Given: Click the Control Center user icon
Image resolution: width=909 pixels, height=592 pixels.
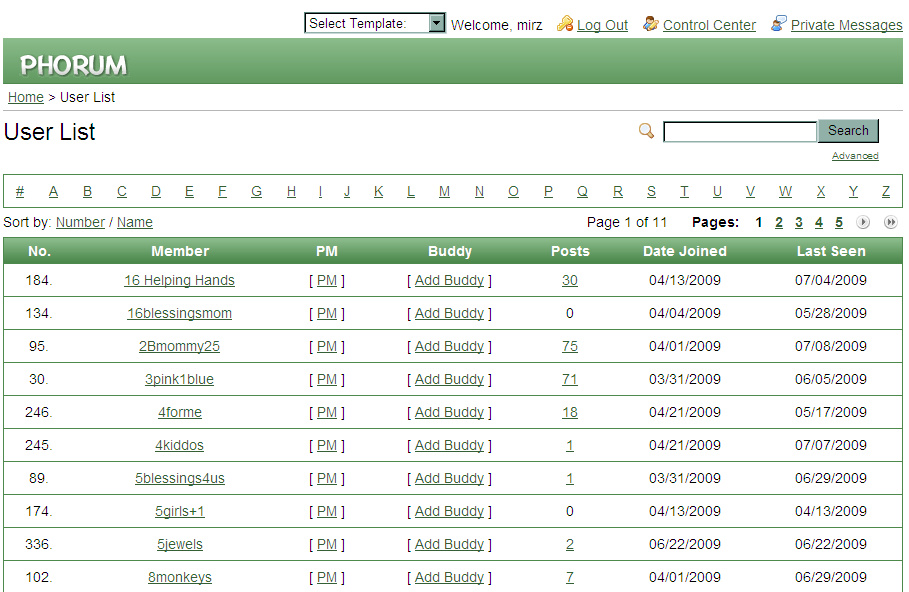Looking at the screenshot, I should (651, 24).
